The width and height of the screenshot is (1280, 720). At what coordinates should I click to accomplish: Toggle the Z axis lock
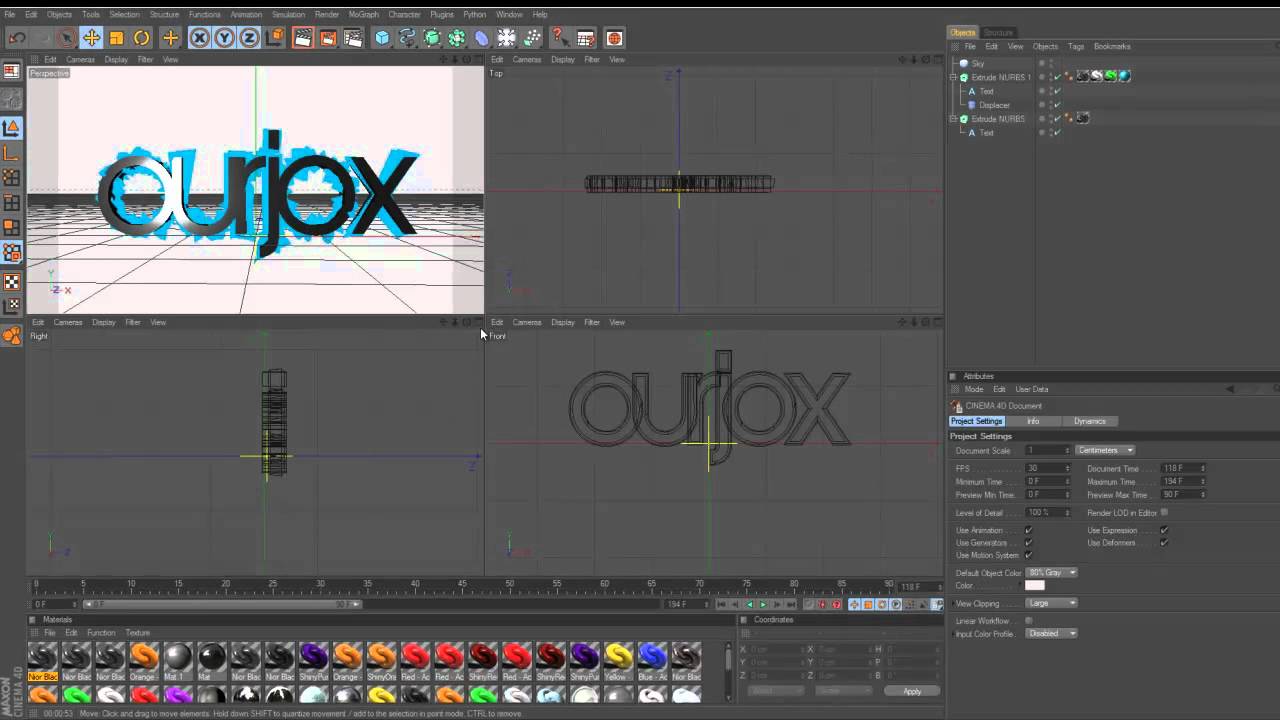(249, 38)
